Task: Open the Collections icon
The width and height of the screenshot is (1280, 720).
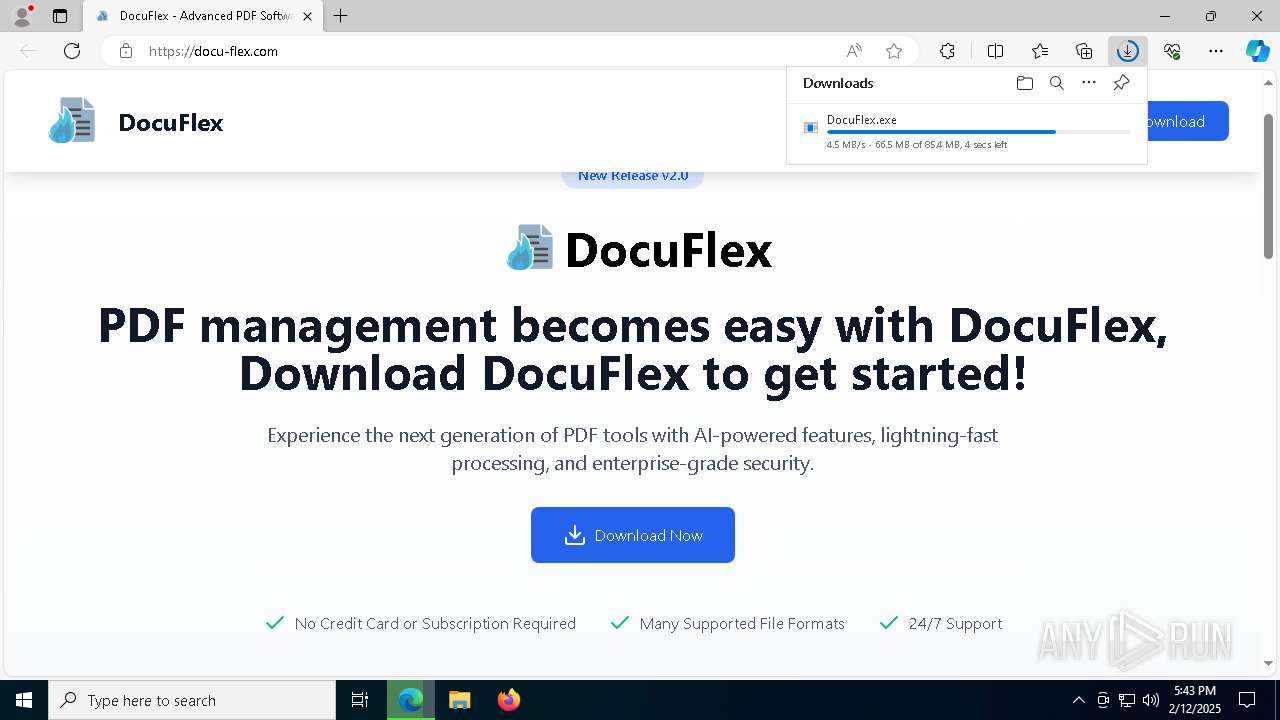Action: click(1084, 51)
